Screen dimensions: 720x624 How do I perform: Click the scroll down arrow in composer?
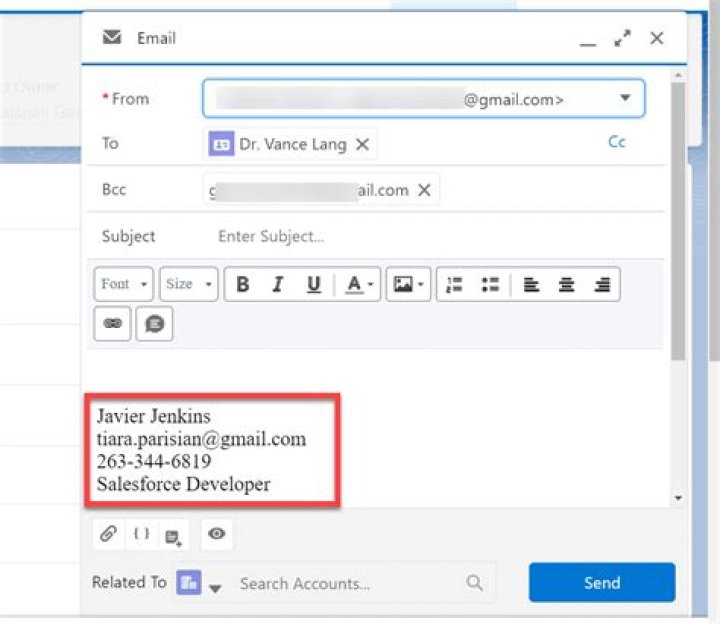pos(678,498)
